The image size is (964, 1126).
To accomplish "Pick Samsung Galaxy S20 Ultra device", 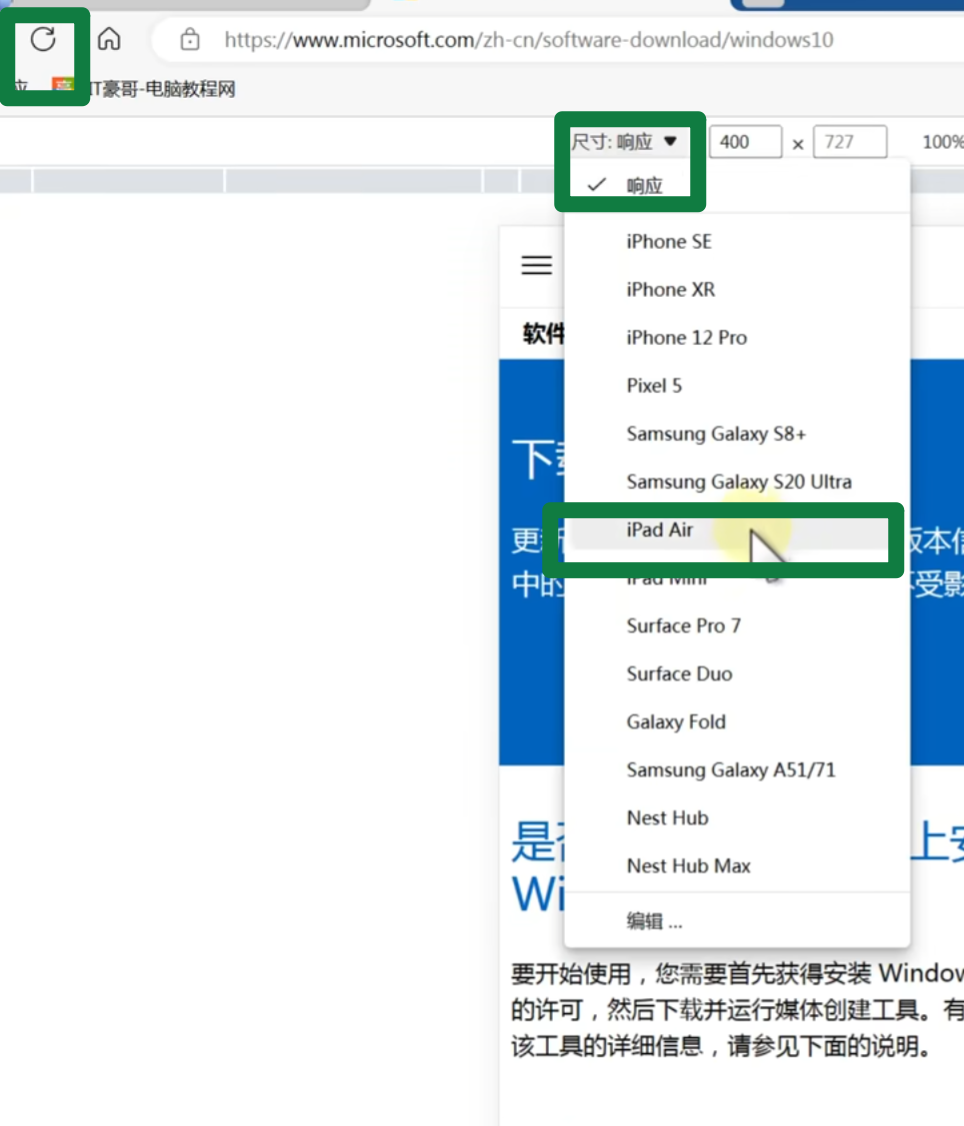I will (x=737, y=482).
